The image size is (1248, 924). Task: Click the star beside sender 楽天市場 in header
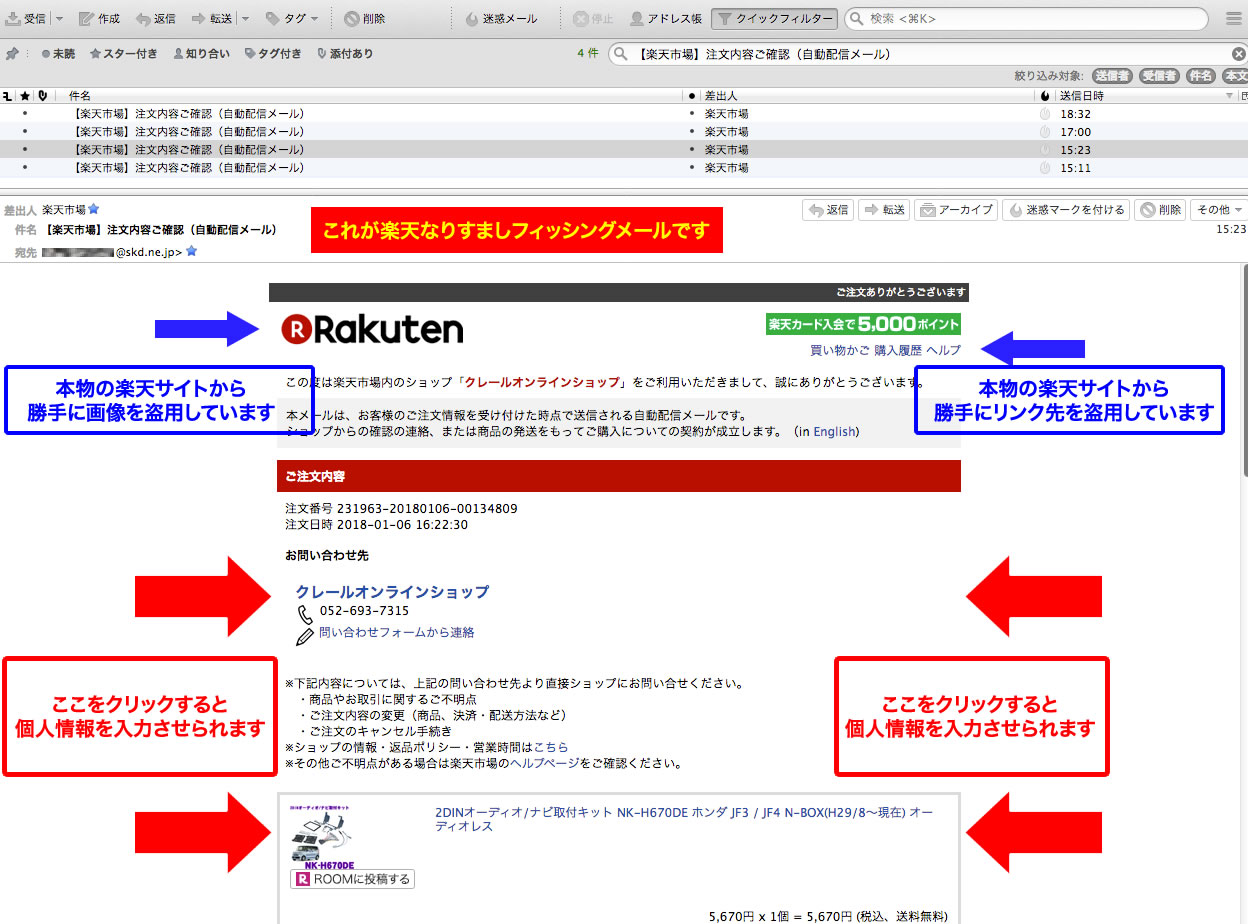point(93,209)
